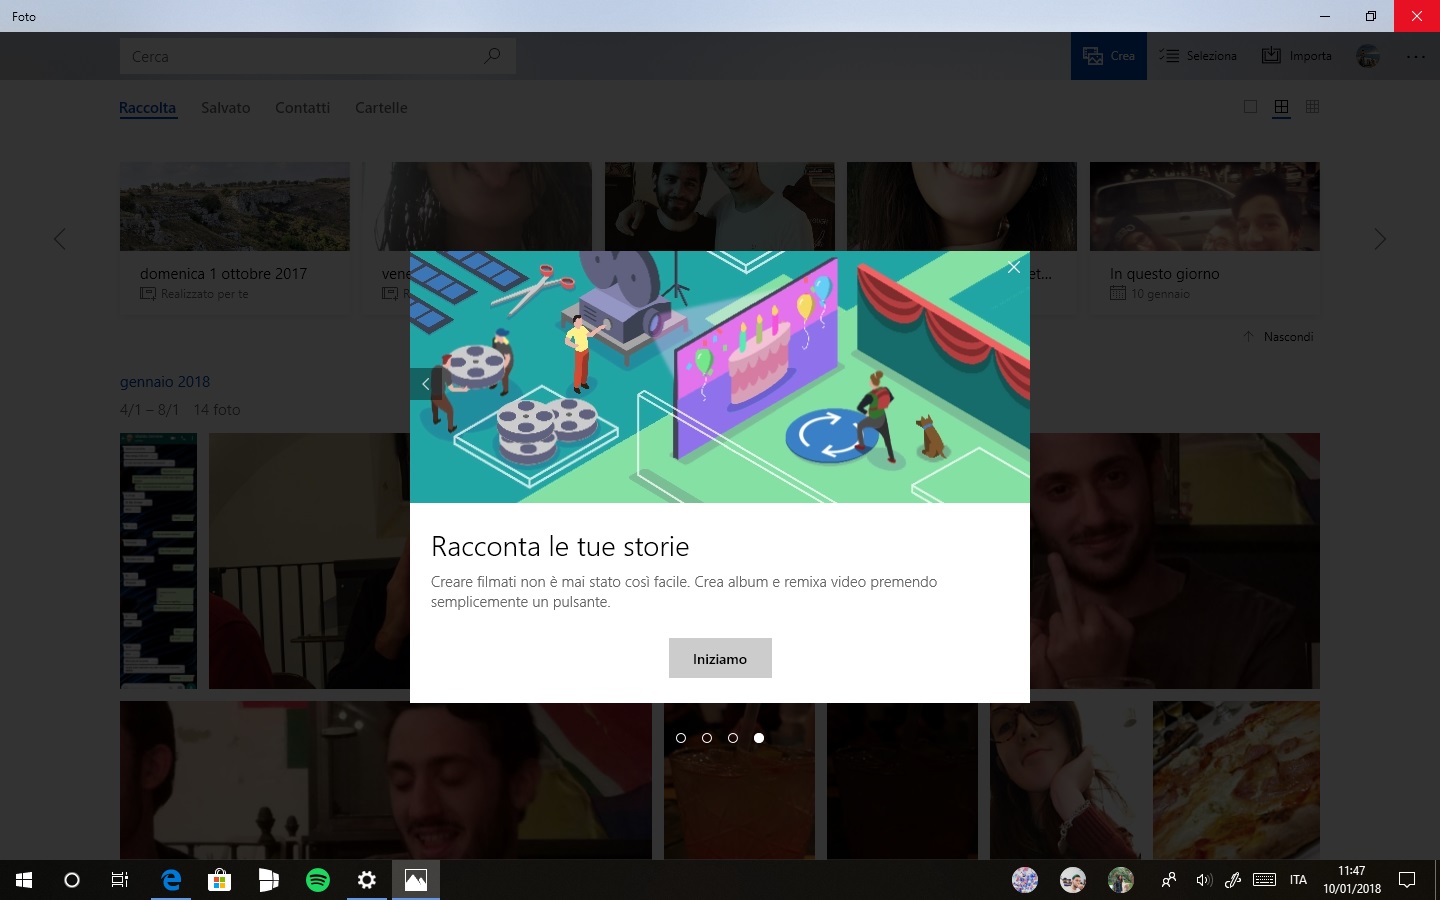Screen dimensions: 1440x900
Task: Open the chat screenshot thumbnail
Action: (158, 561)
